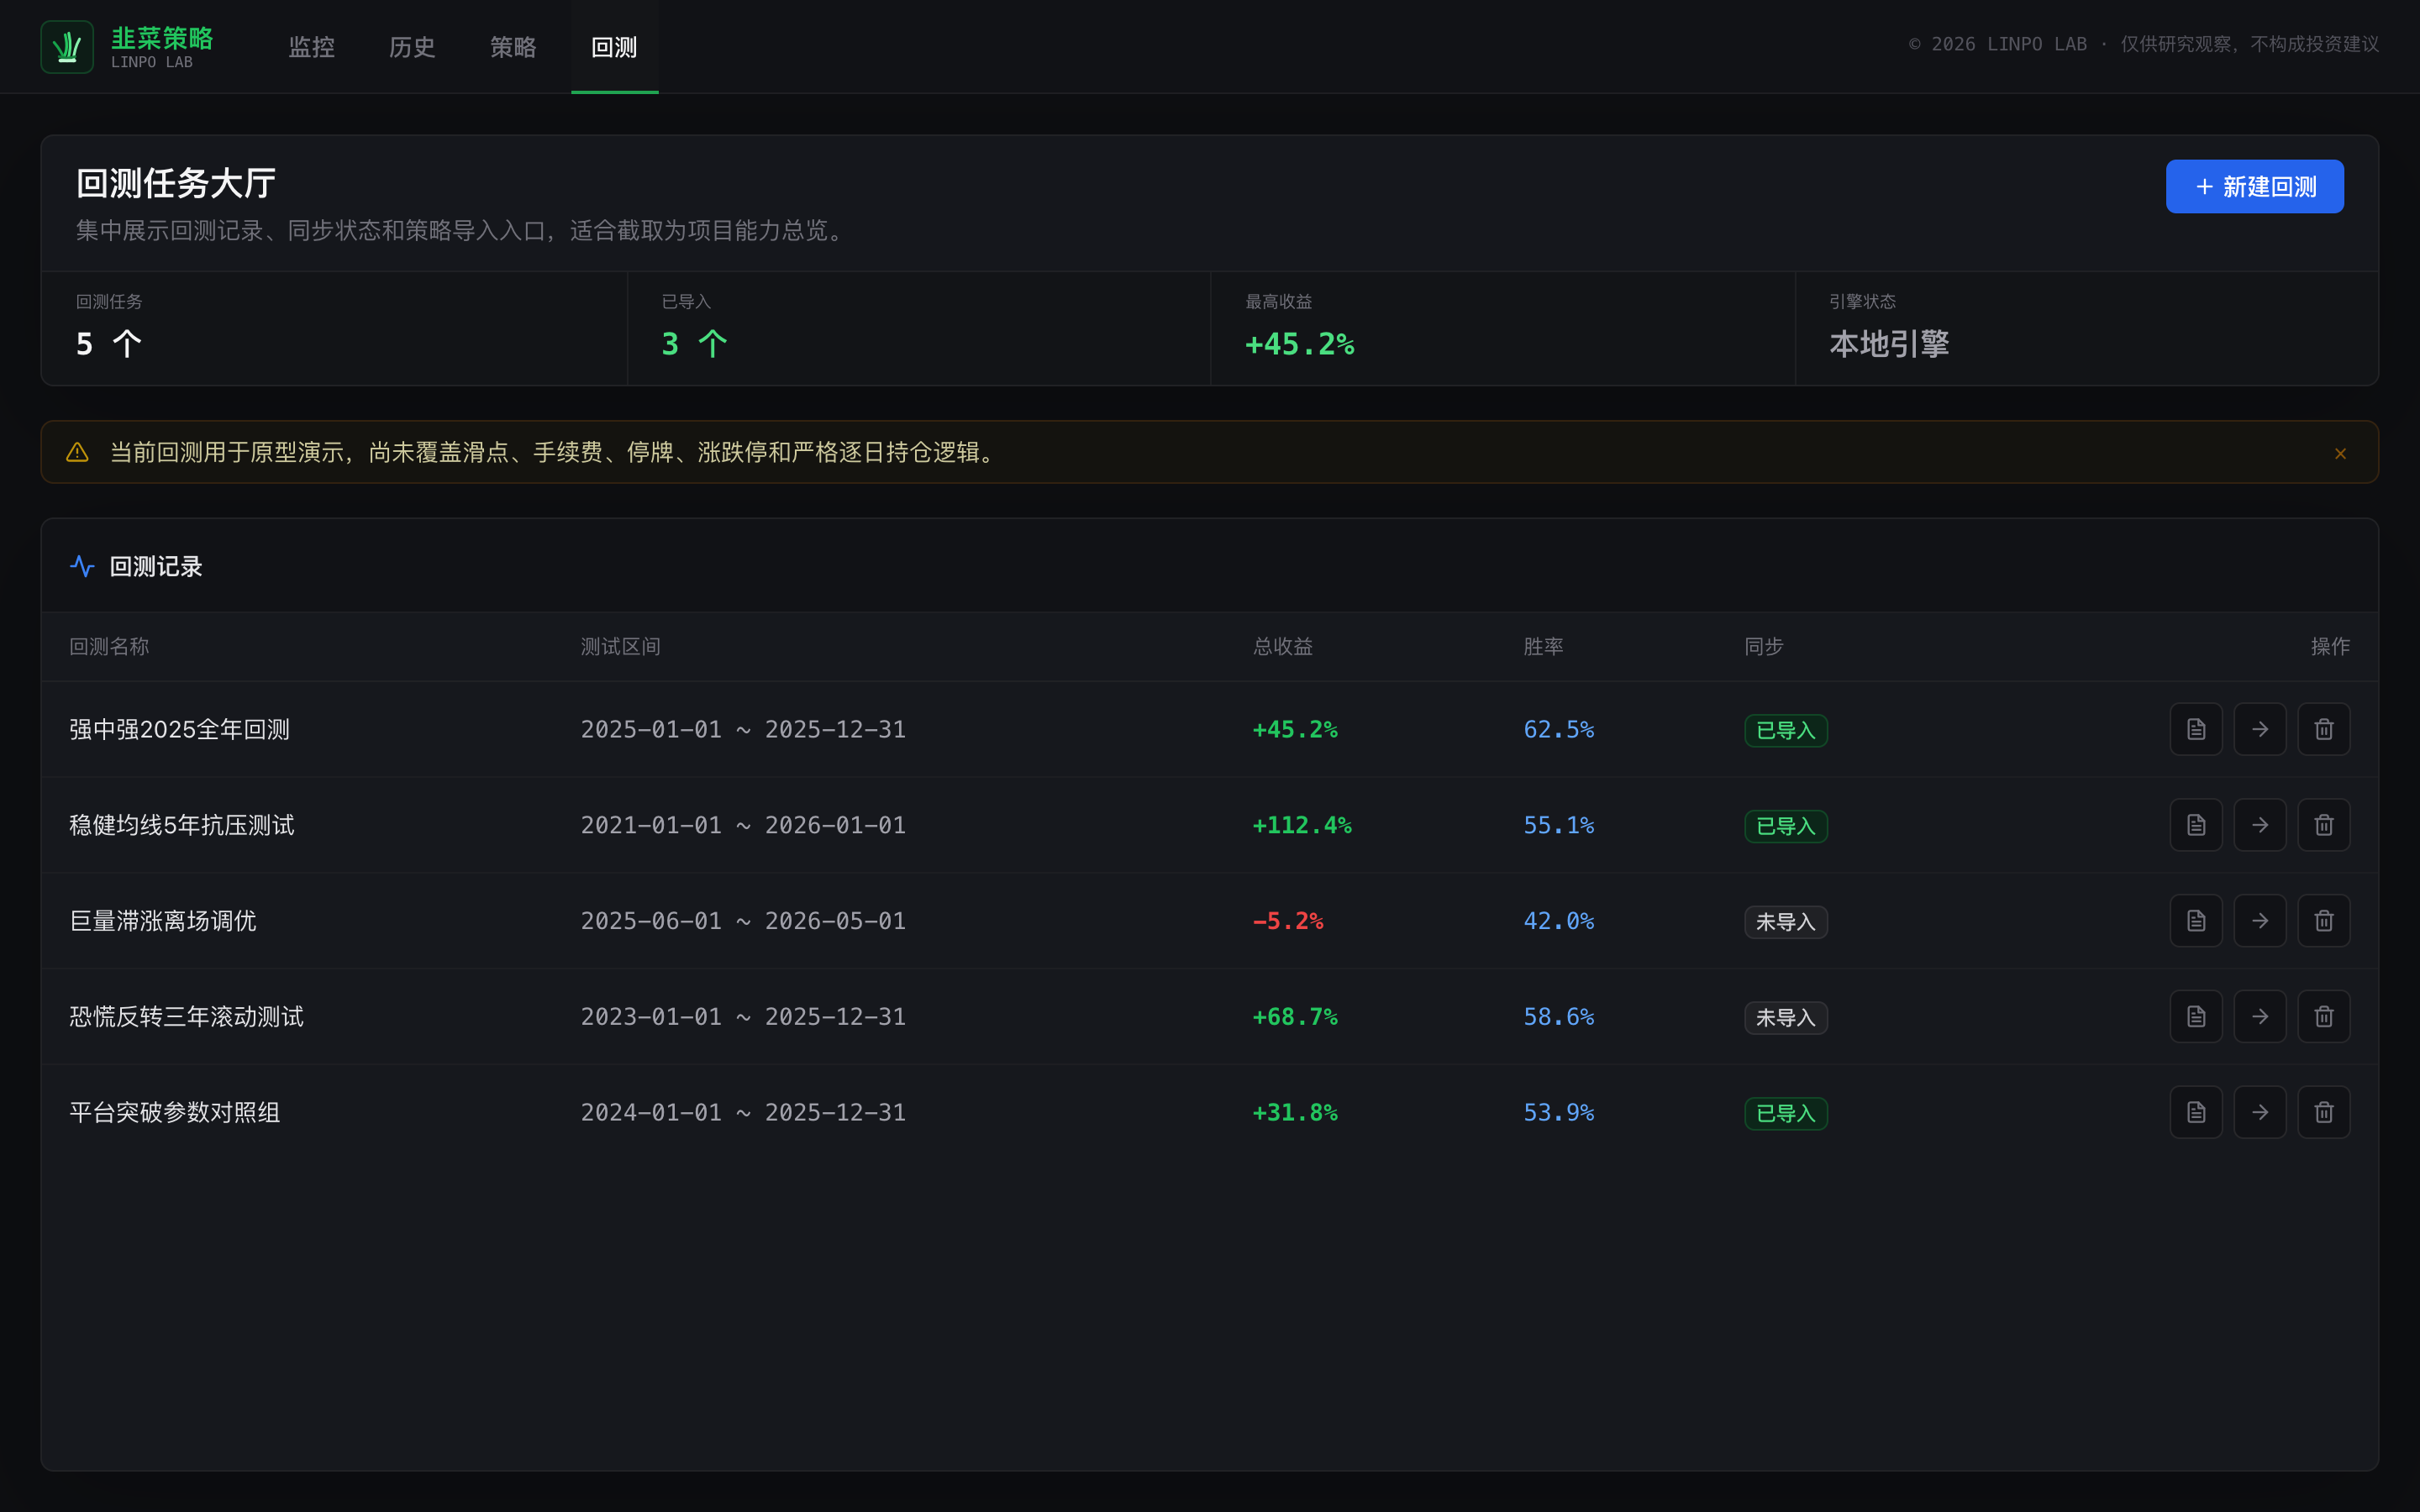Screen dimensions: 2420x1512
Task: Switch to the 监控 tab
Action: point(311,47)
